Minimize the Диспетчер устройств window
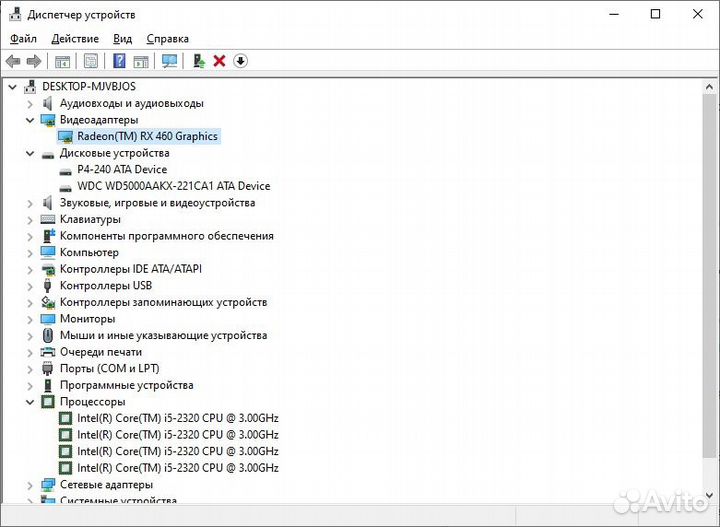The height and width of the screenshot is (527, 720). coord(614,14)
